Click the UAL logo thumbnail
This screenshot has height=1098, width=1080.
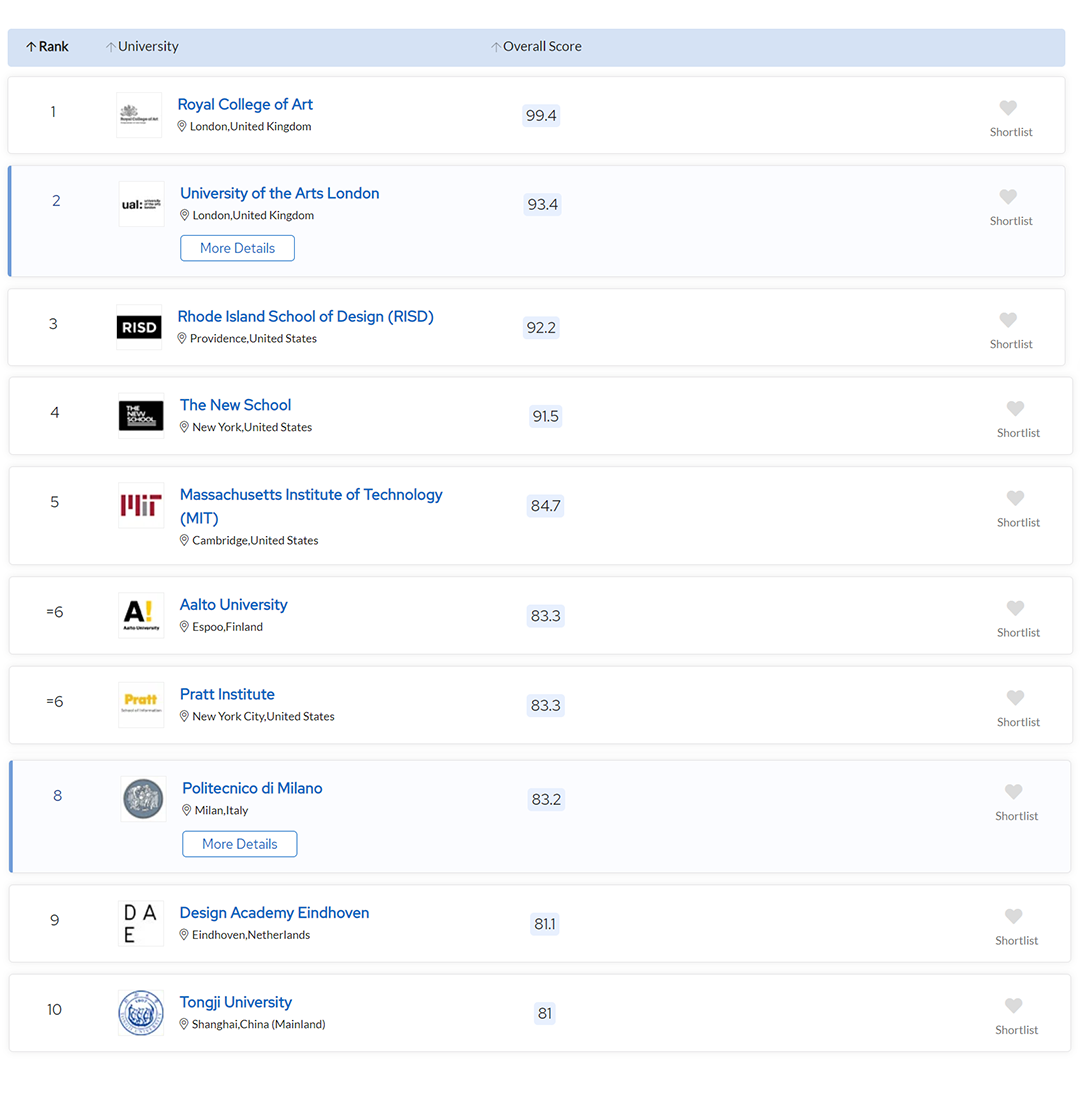point(141,204)
